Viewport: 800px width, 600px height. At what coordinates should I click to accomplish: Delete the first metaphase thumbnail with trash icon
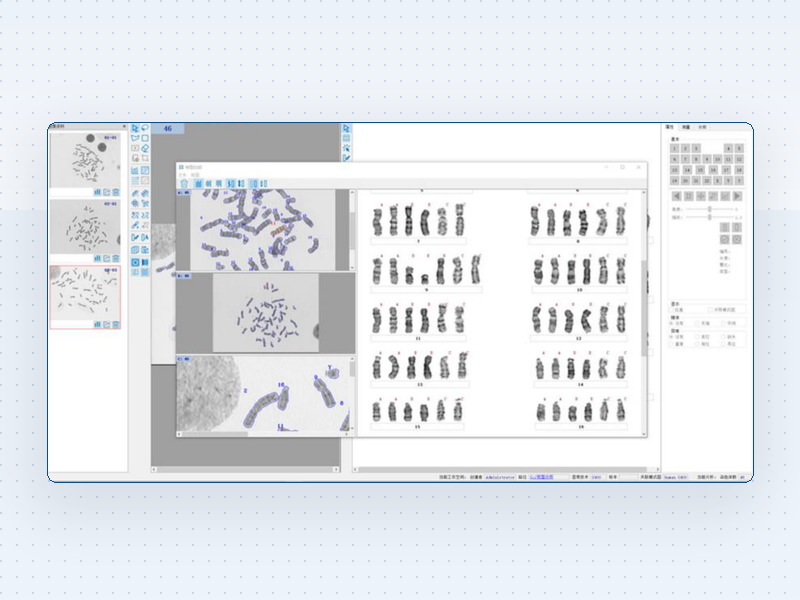tap(115, 192)
